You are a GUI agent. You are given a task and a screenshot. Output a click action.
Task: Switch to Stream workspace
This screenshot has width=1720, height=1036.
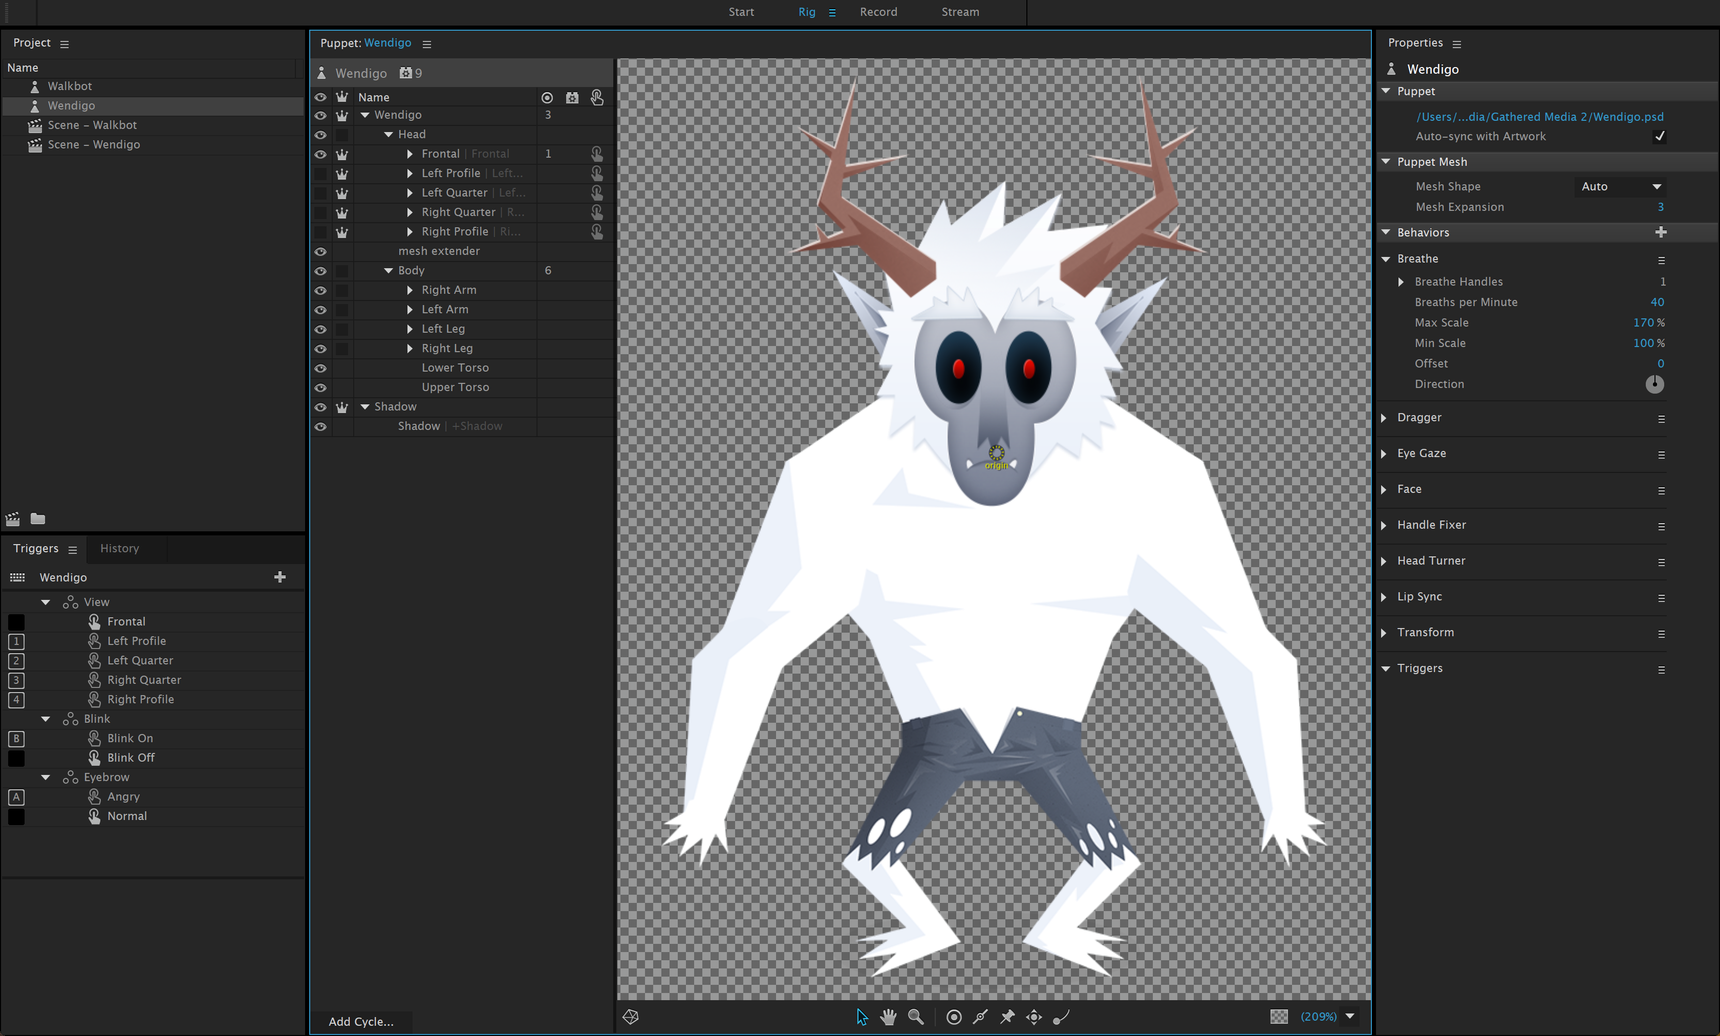(960, 12)
